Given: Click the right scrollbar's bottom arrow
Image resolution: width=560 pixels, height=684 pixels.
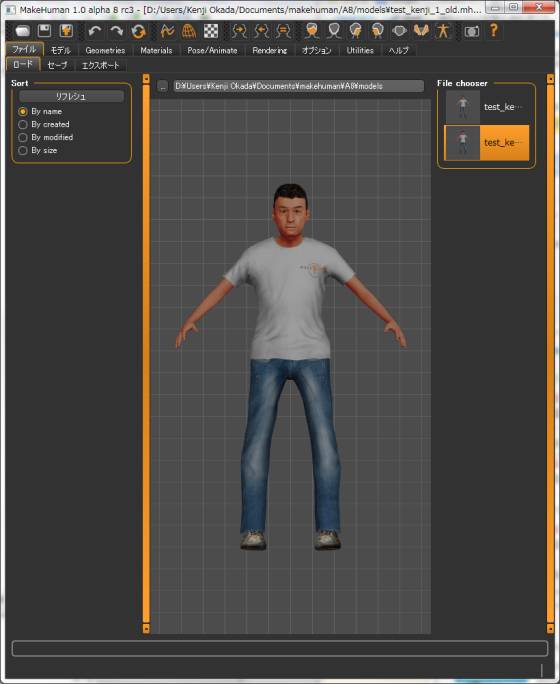Looking at the screenshot, I should coord(550,629).
